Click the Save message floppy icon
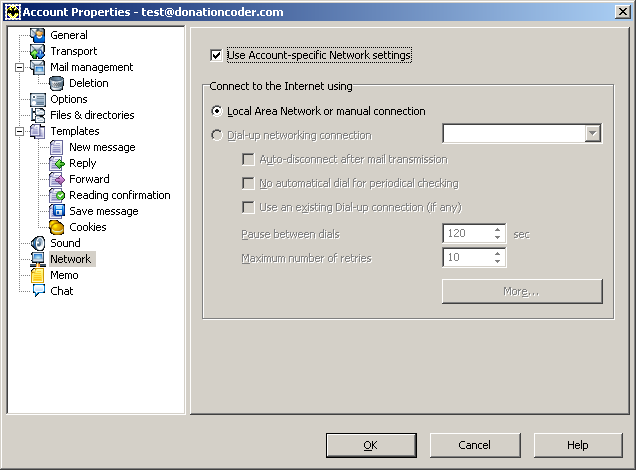Screen dimensions: 636x470 (57, 211)
